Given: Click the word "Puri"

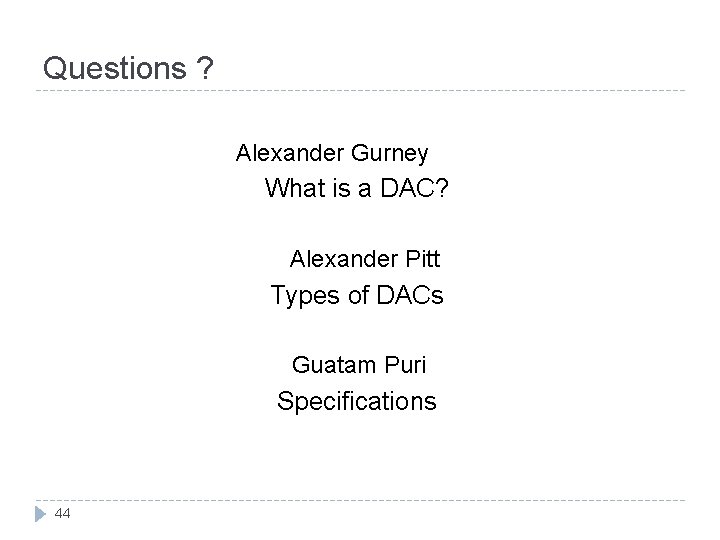Looking at the screenshot, I should click(x=404, y=365).
